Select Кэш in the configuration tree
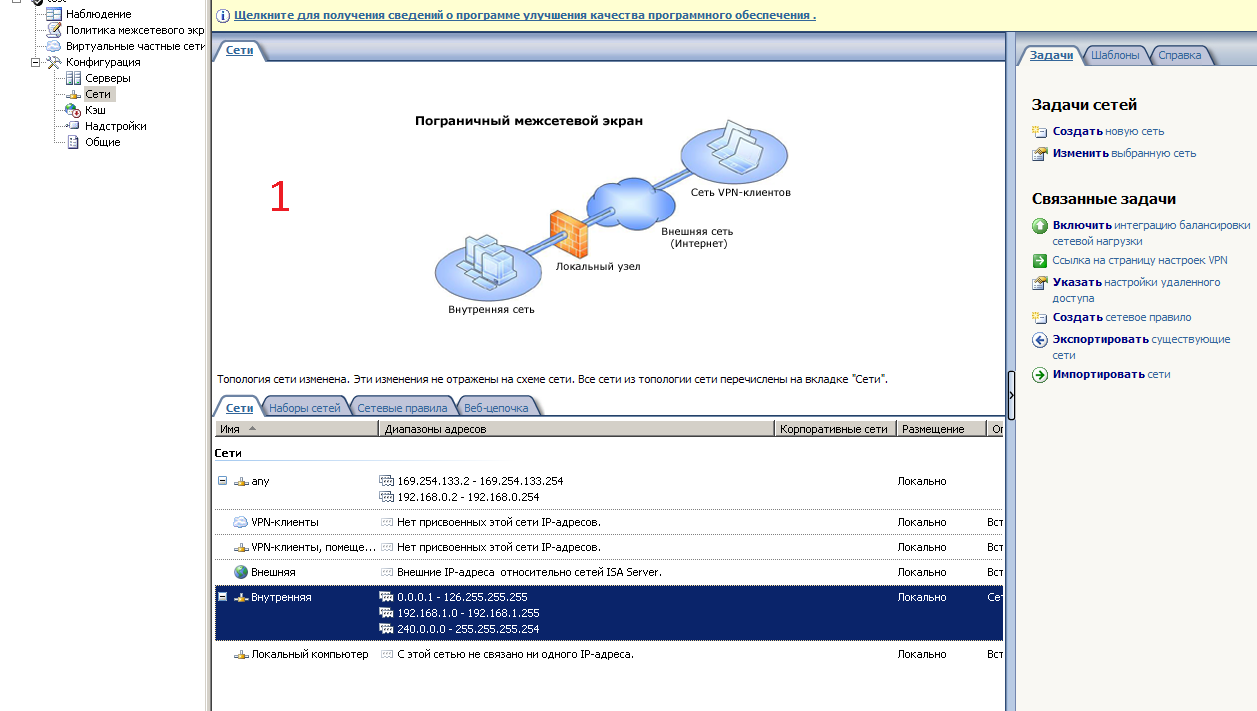The image size is (1257, 711). [x=95, y=110]
